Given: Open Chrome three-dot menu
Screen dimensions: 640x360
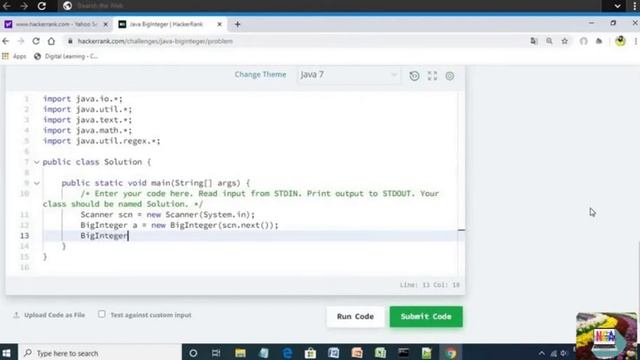Looking at the screenshot, I should (636, 41).
